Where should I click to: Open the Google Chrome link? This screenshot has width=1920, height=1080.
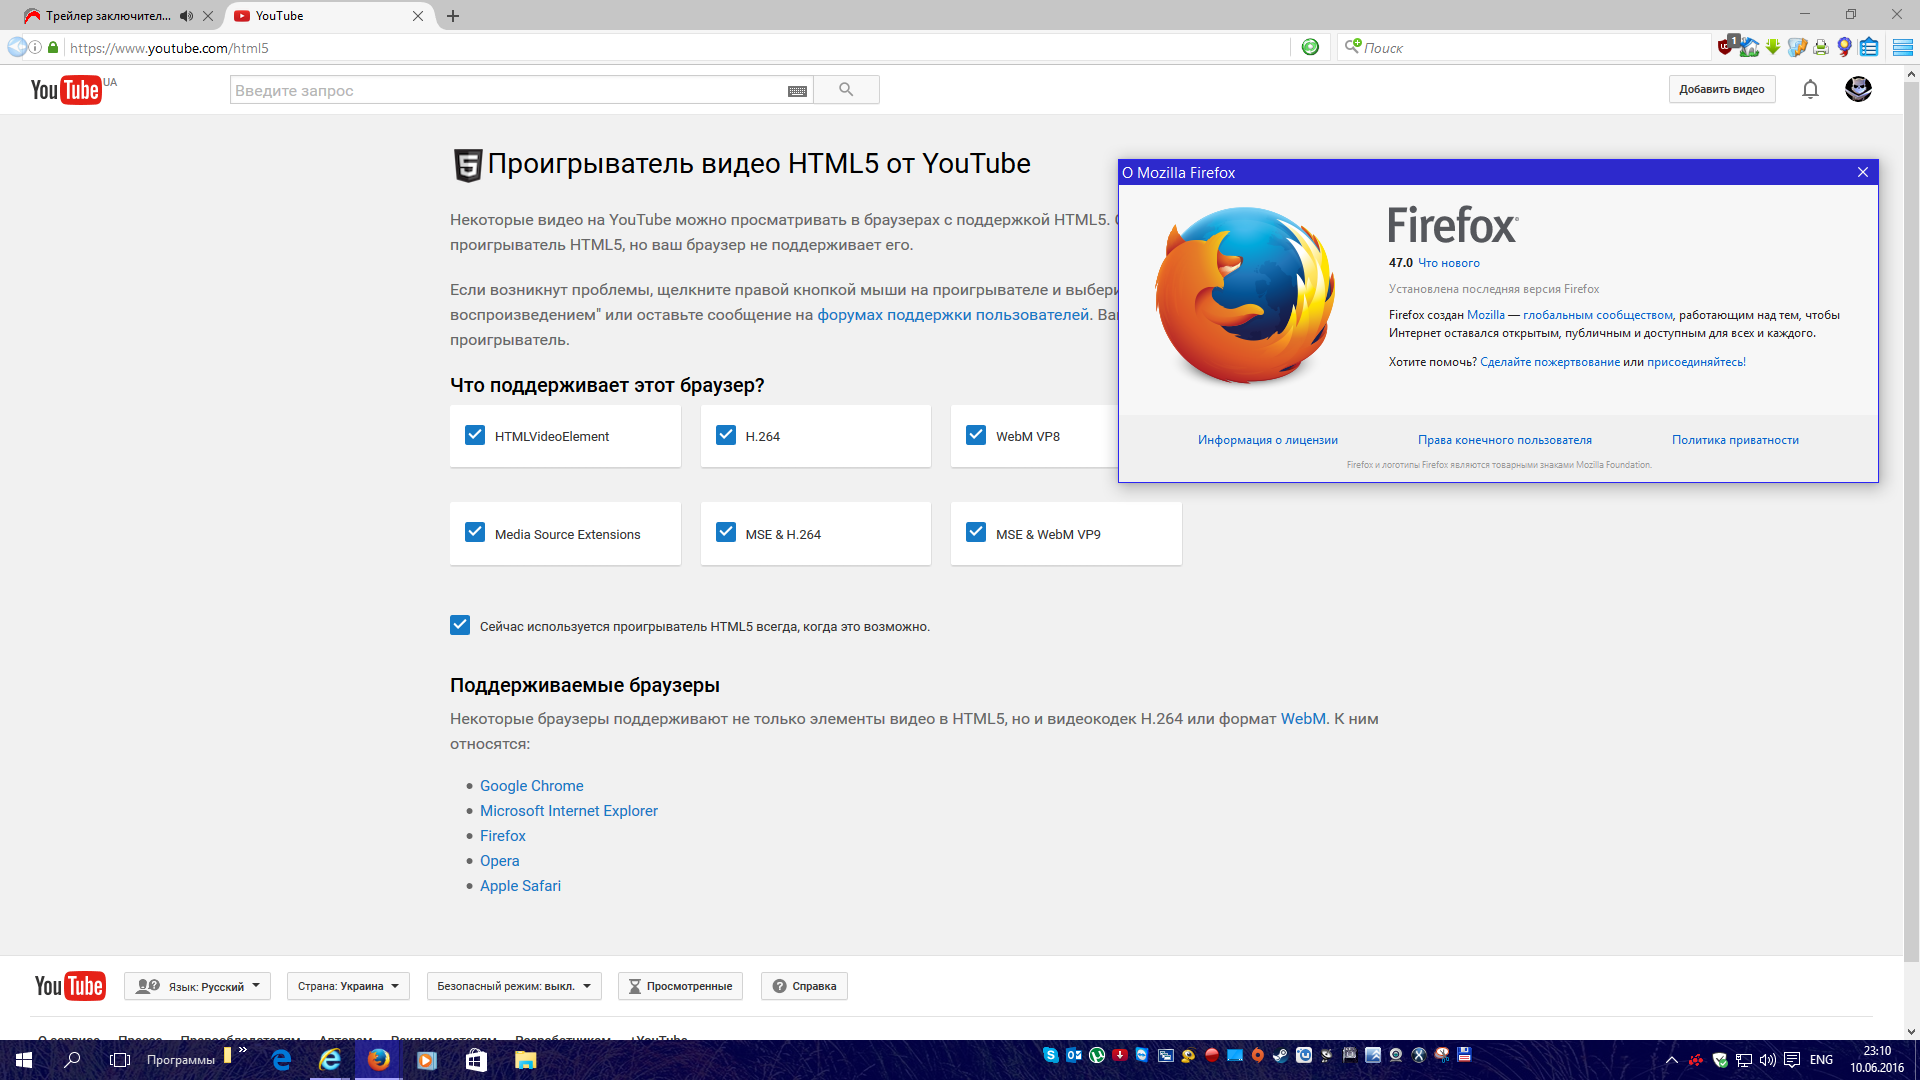tap(531, 786)
